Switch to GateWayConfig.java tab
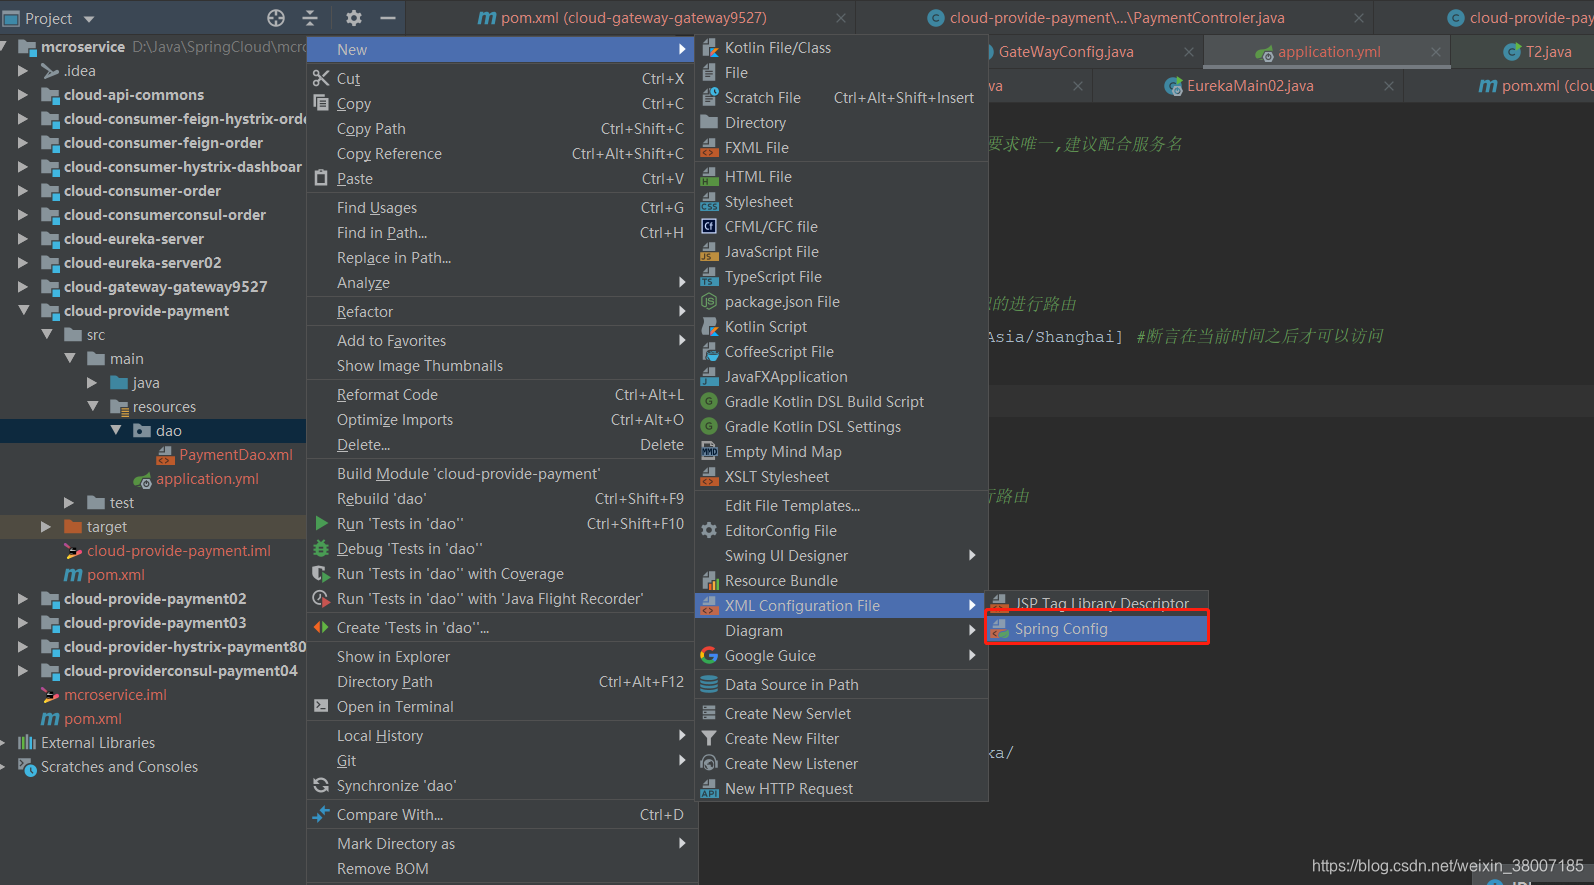1594x885 pixels. 1066,52
